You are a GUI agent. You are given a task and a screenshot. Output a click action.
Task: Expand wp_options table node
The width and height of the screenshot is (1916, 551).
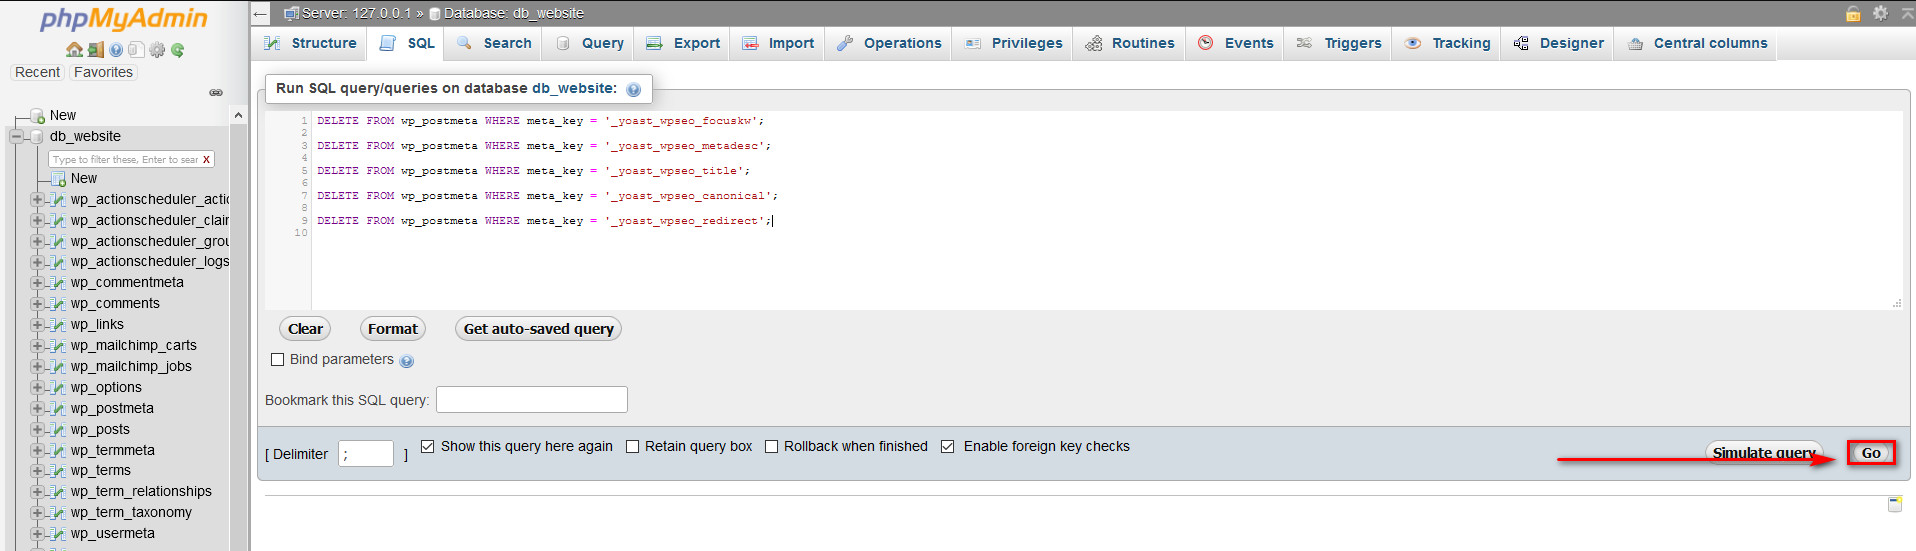[x=37, y=388]
